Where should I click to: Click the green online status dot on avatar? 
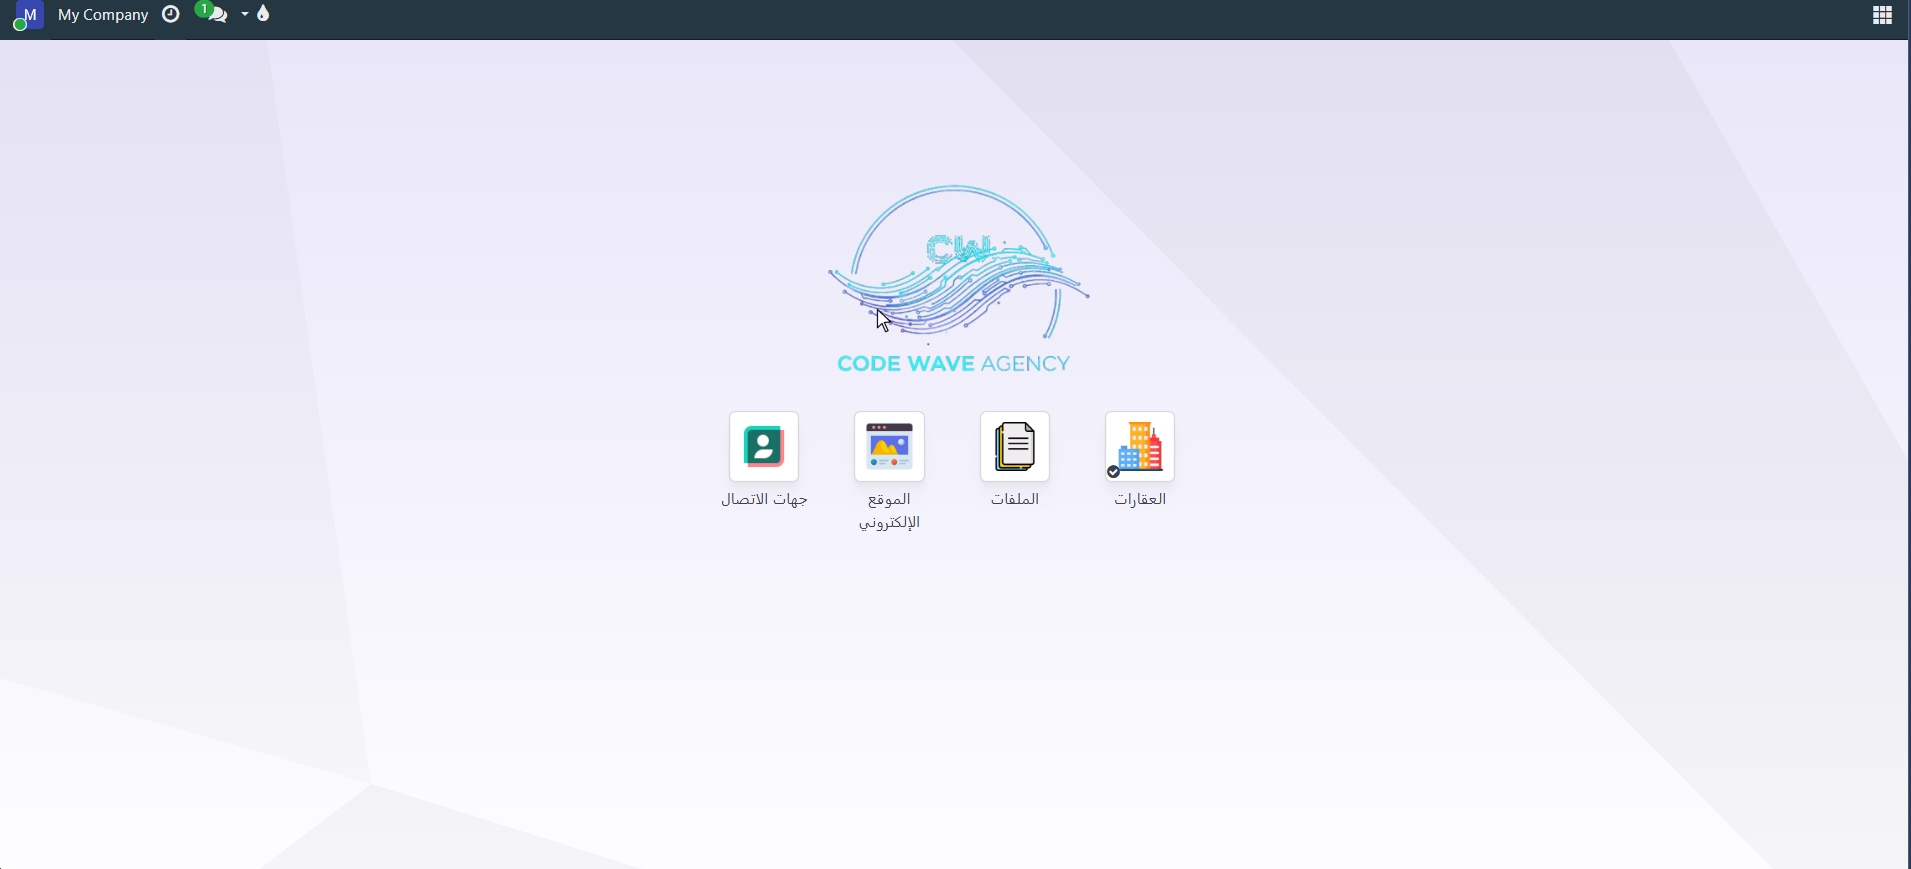[x=20, y=25]
